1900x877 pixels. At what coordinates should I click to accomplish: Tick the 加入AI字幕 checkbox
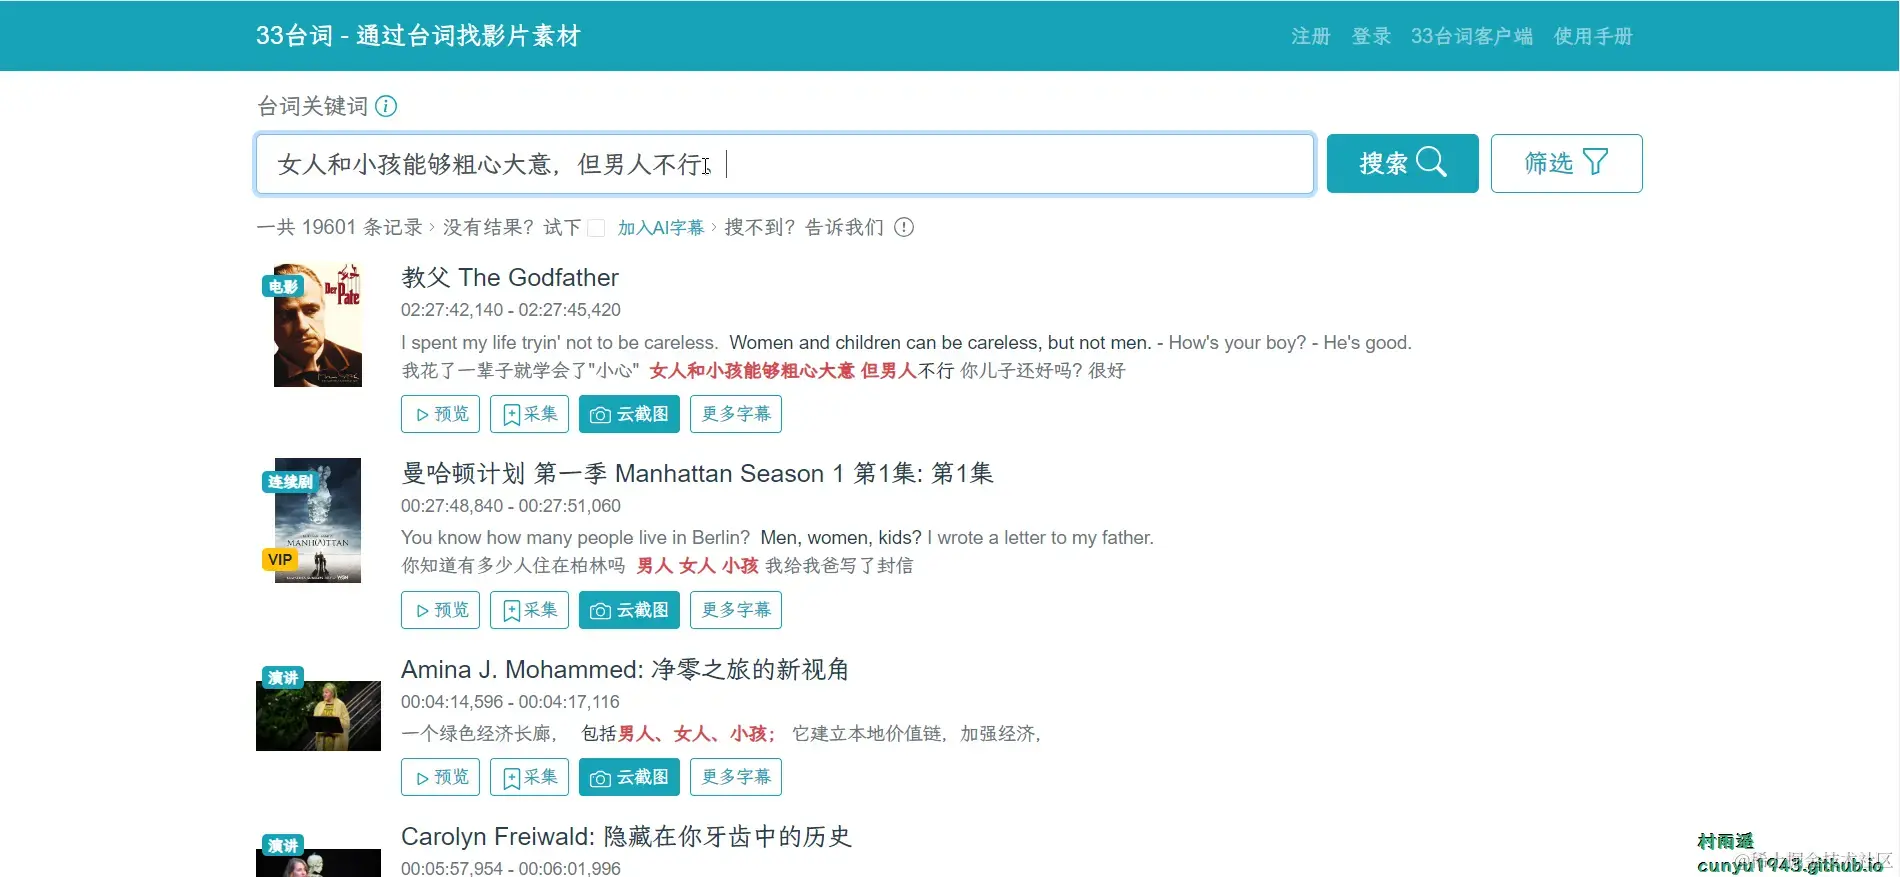click(597, 228)
